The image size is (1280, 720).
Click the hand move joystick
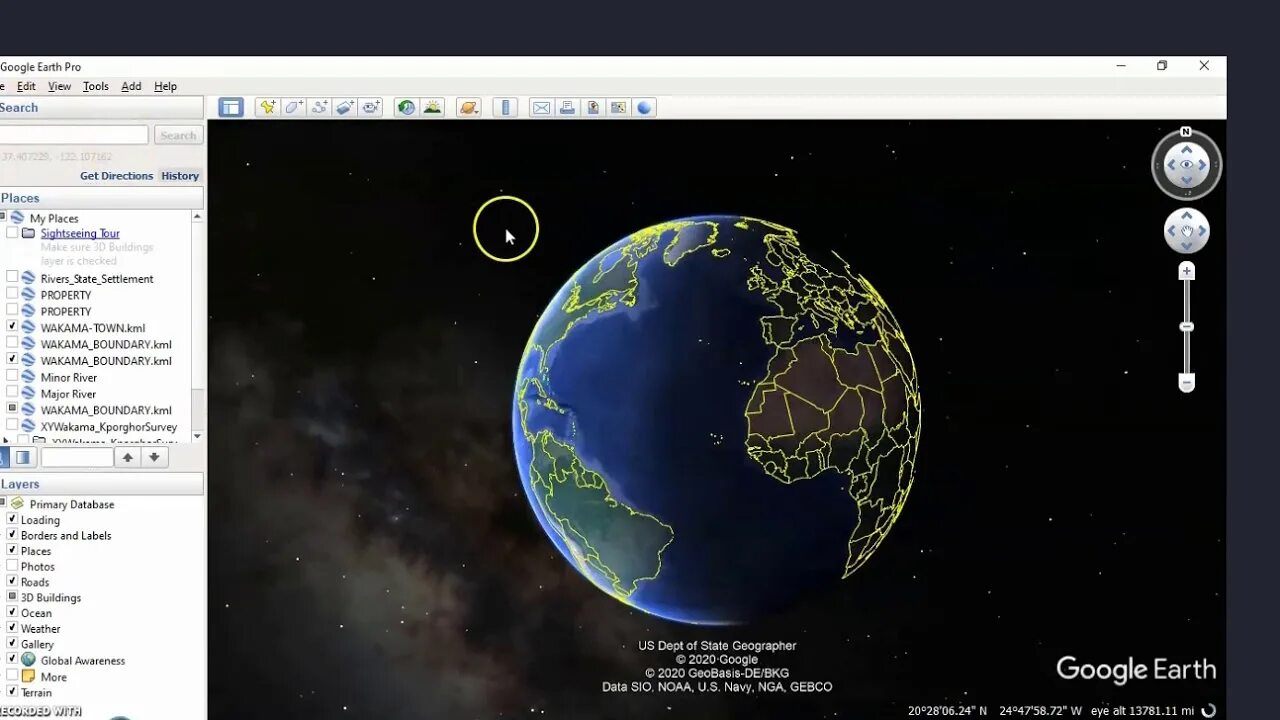tap(1187, 232)
